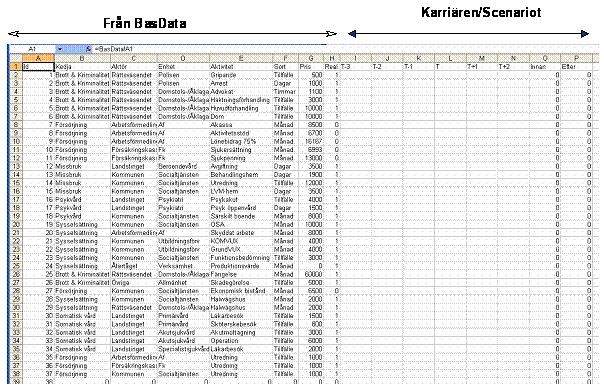Select column G header
This screenshot has height=389, width=604.
pyautogui.click(x=311, y=58)
